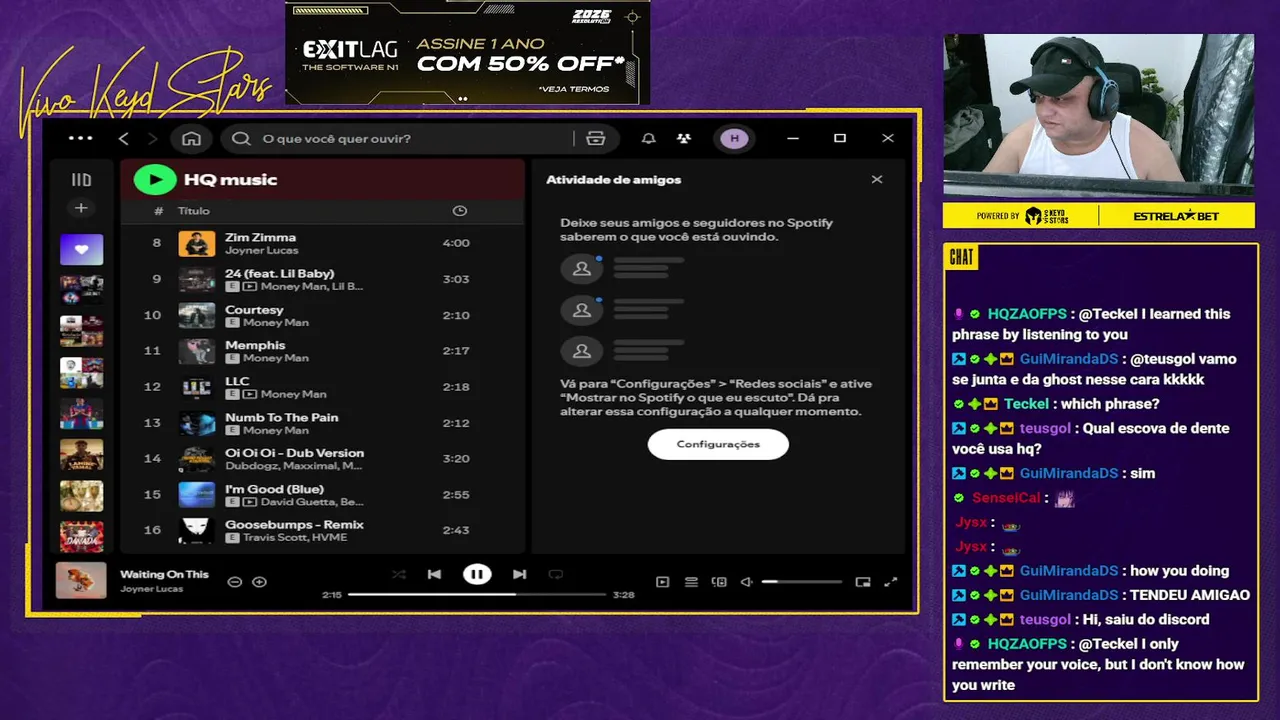The height and width of the screenshot is (720, 1280).
Task: Create a playlist with the plus icon
Action: (81, 208)
